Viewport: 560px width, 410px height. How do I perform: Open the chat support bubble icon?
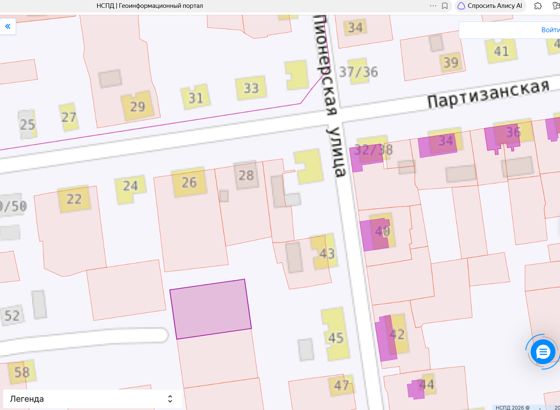[x=542, y=352]
